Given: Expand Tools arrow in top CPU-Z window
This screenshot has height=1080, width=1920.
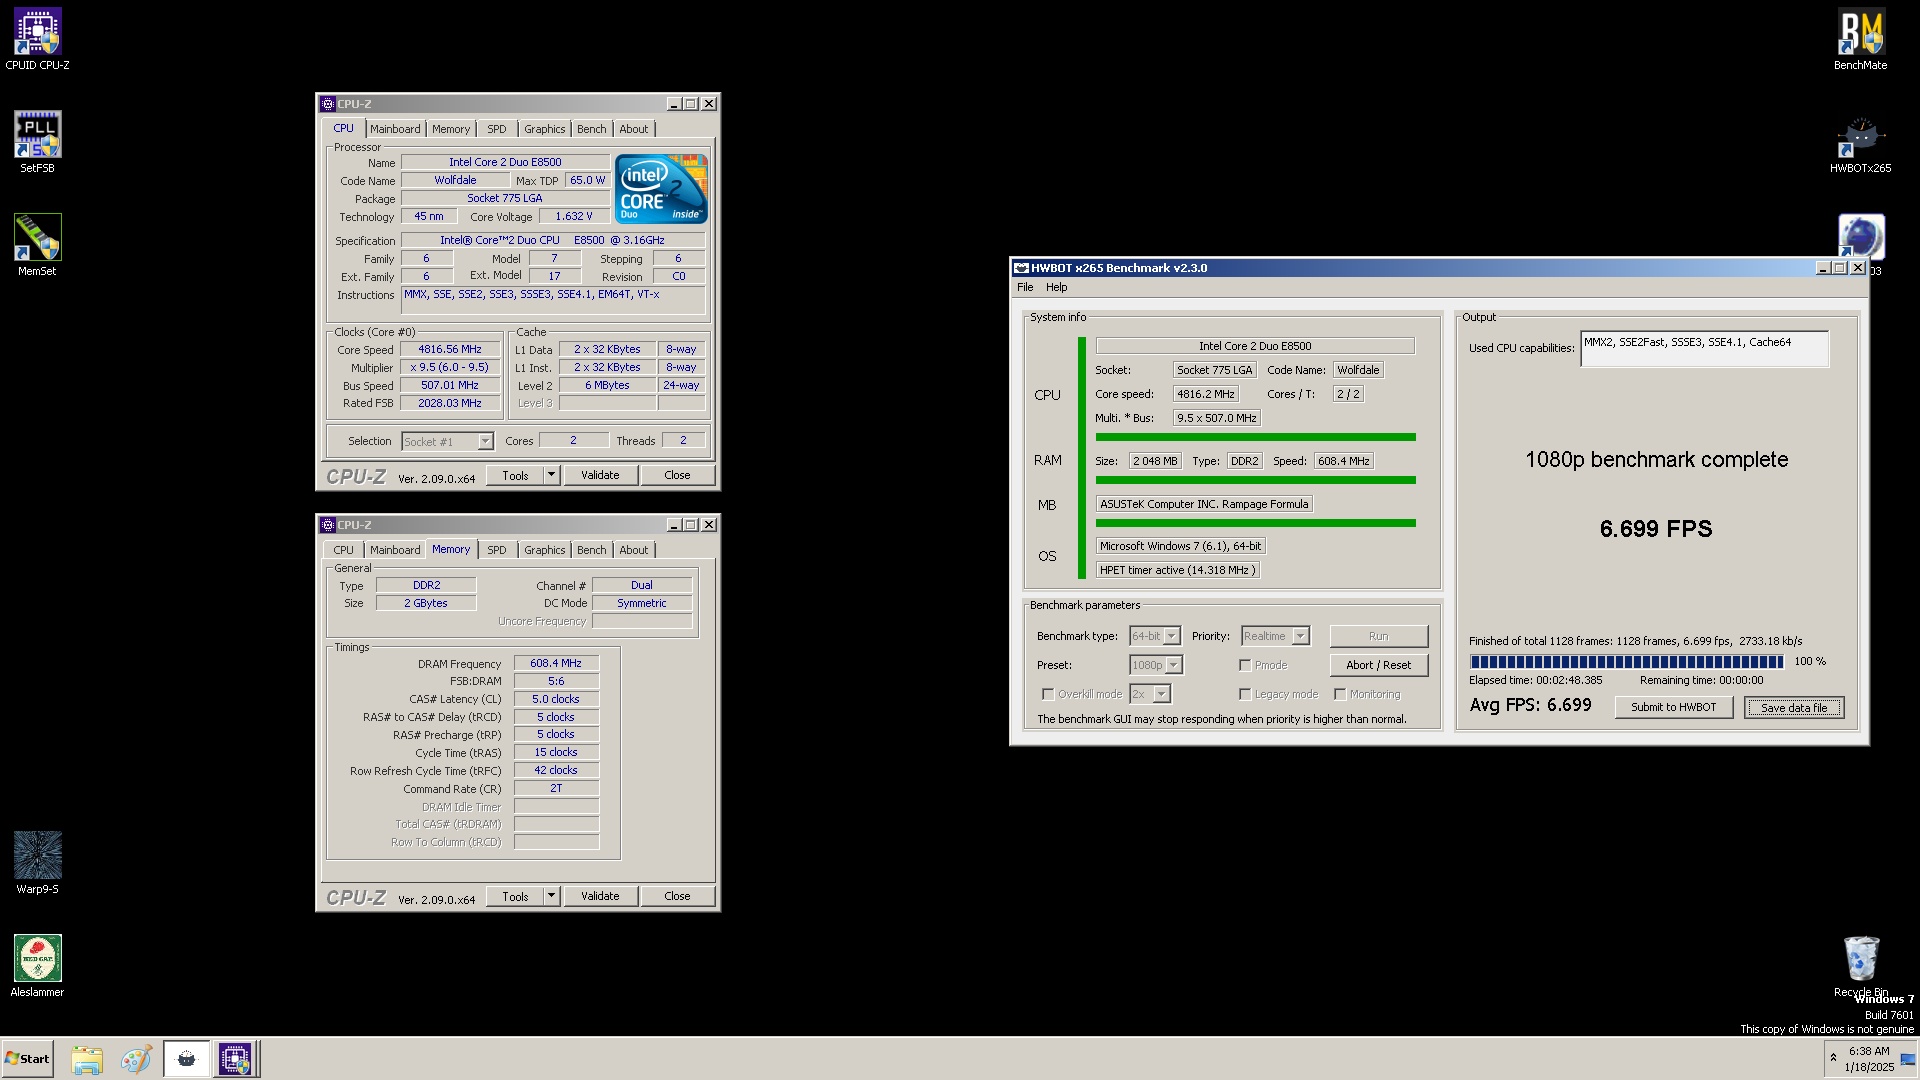Looking at the screenshot, I should pos(551,475).
